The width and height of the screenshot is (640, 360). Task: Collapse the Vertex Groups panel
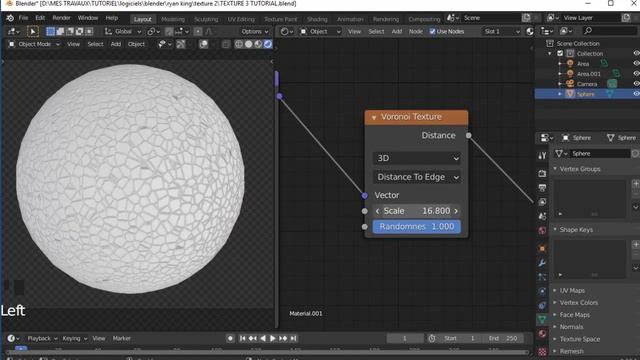[x=555, y=169]
